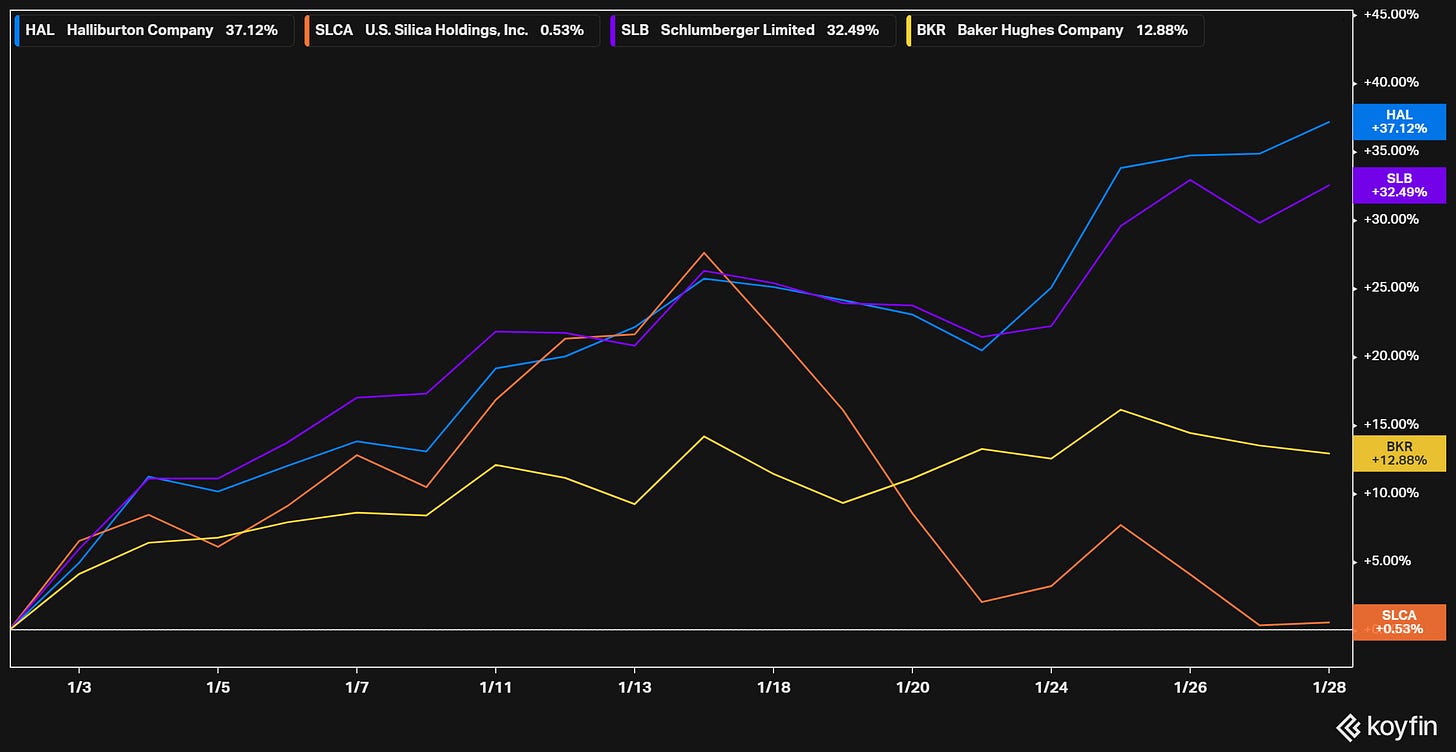
Task: Click the 12.88% value in BKR legend
Action: click(1162, 30)
